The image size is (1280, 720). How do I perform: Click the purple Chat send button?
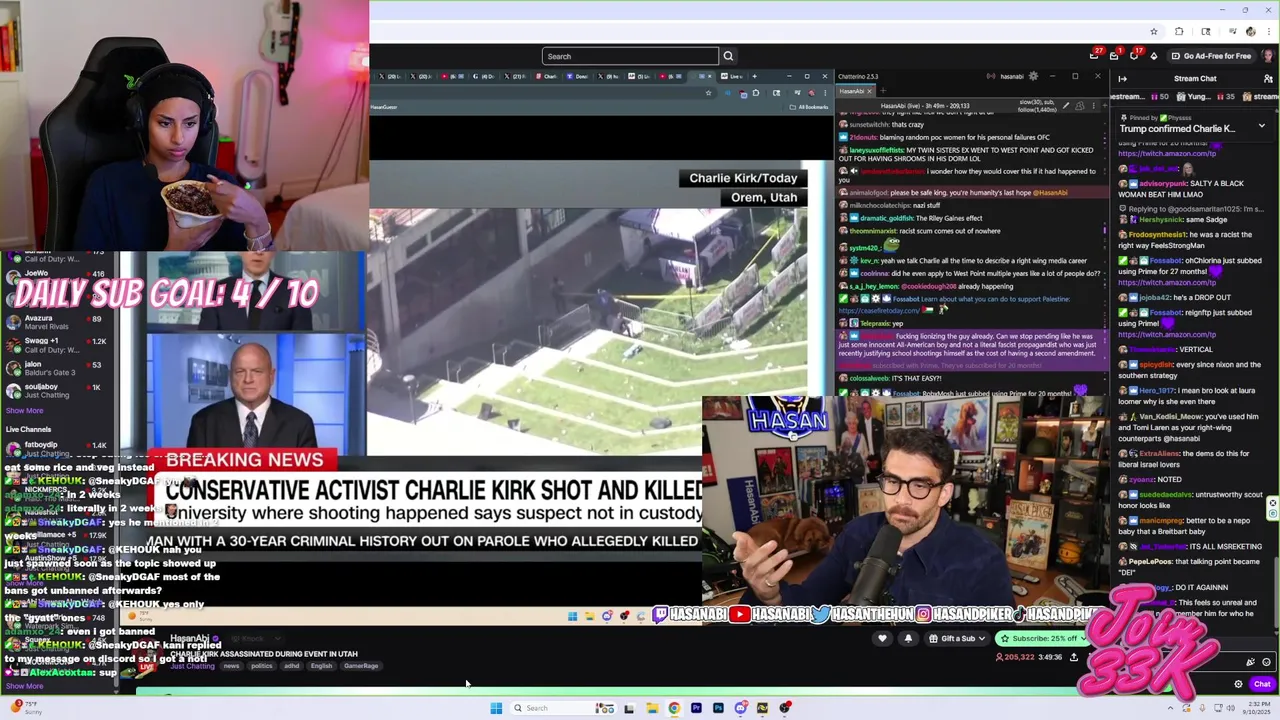tap(1262, 684)
